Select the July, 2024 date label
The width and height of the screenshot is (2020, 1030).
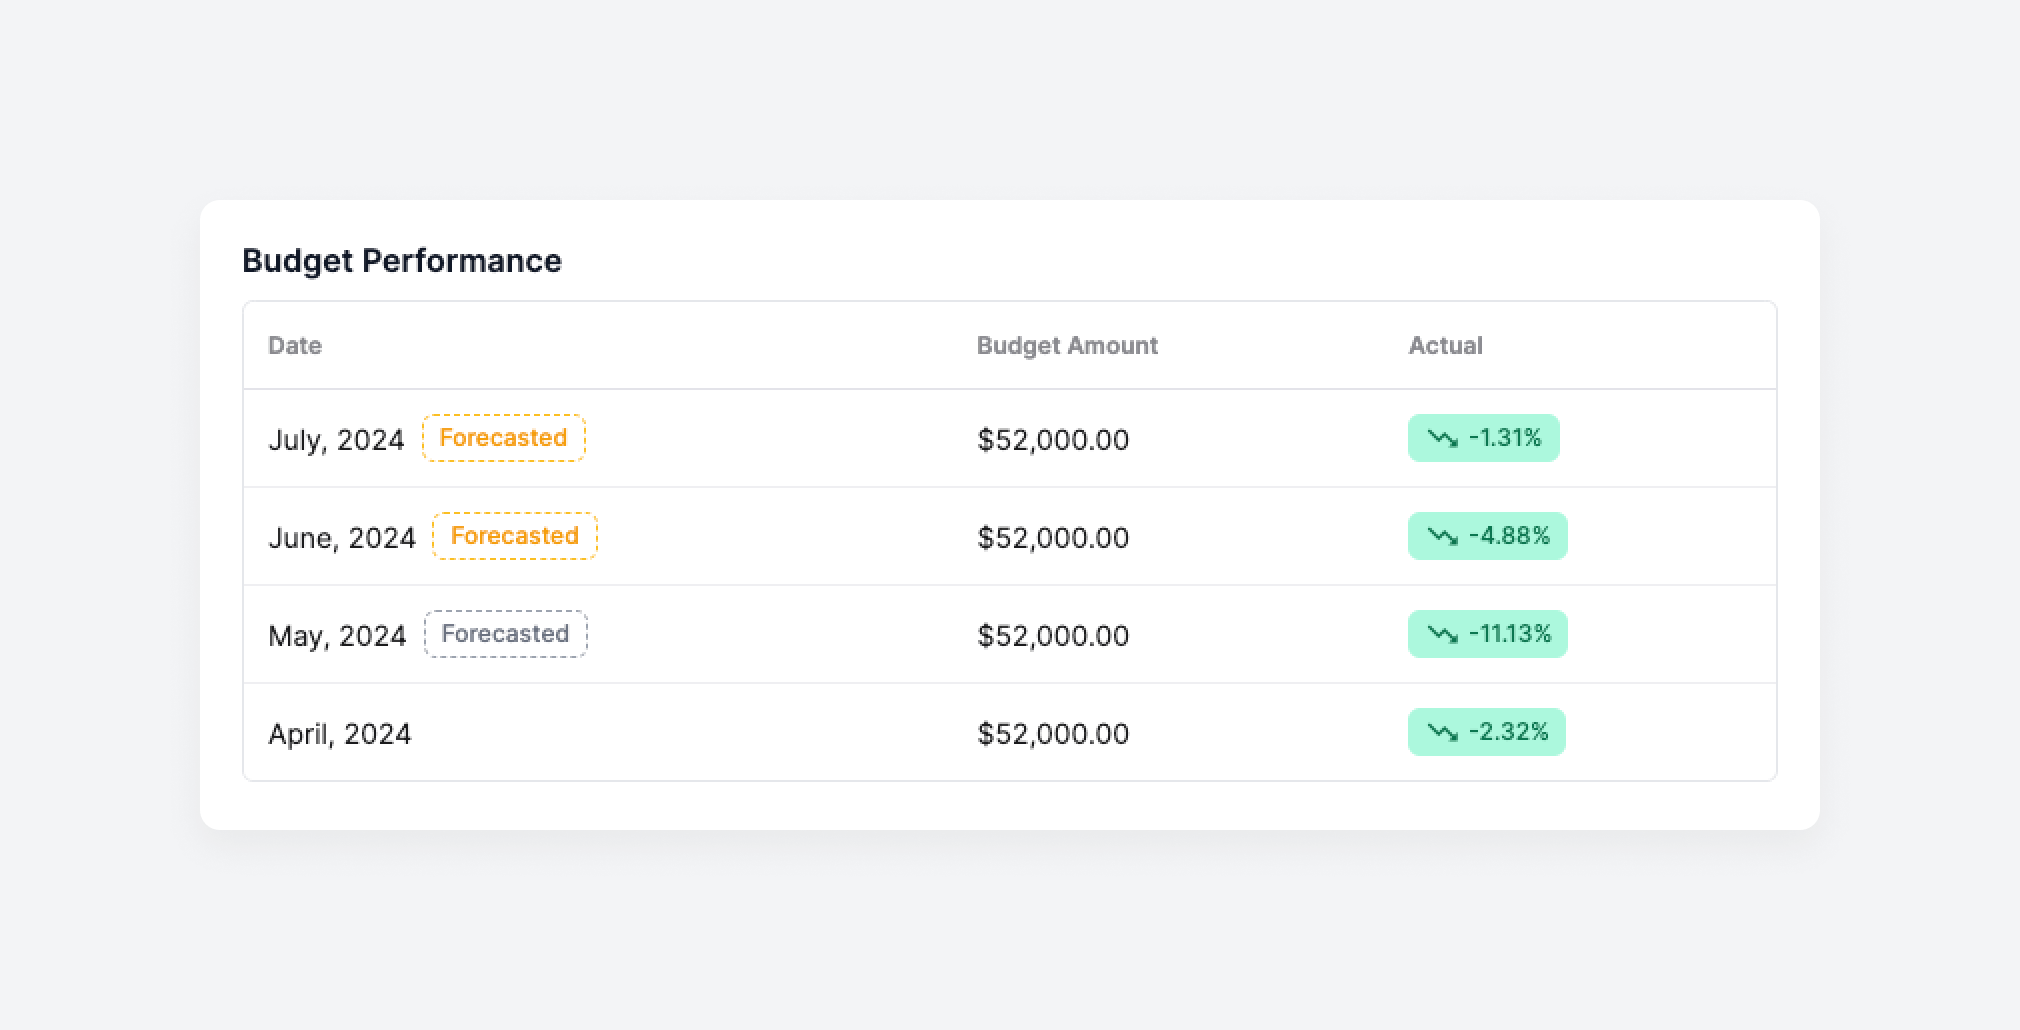337,438
